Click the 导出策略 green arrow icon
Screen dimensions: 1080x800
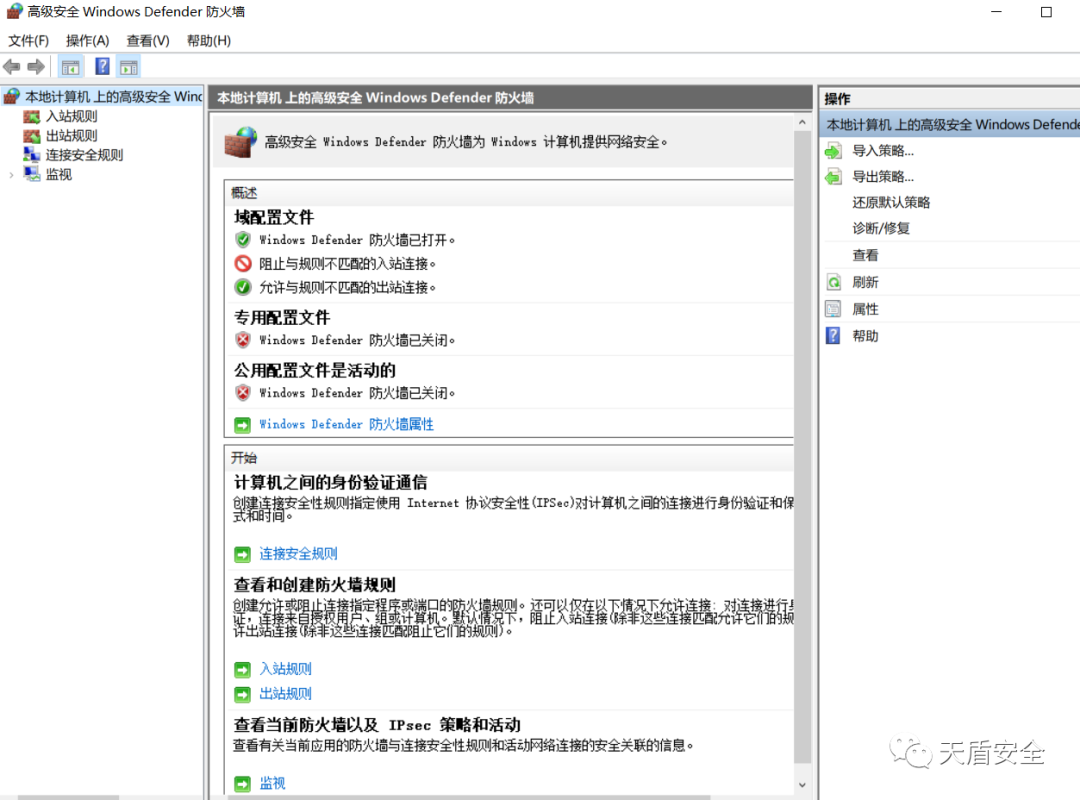(833, 176)
